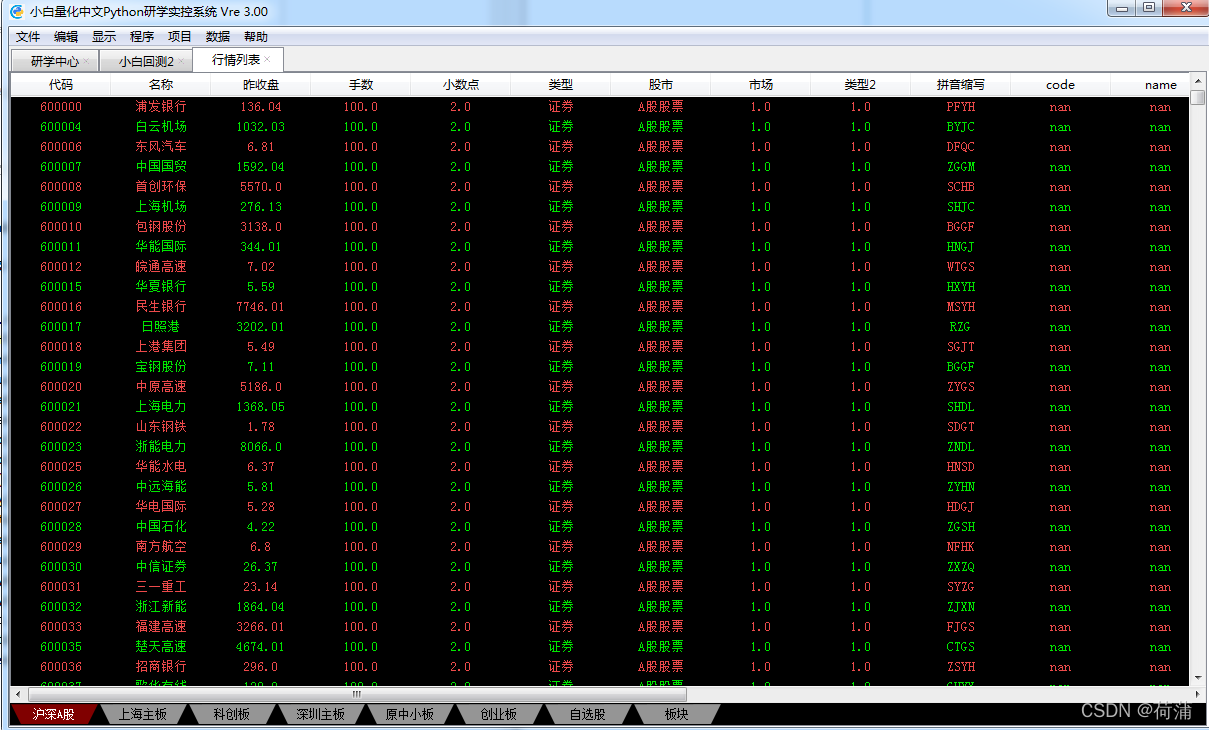This screenshot has width=1209, height=730.
Task: Select the 中国国贸 row name
Action: click(x=161, y=167)
